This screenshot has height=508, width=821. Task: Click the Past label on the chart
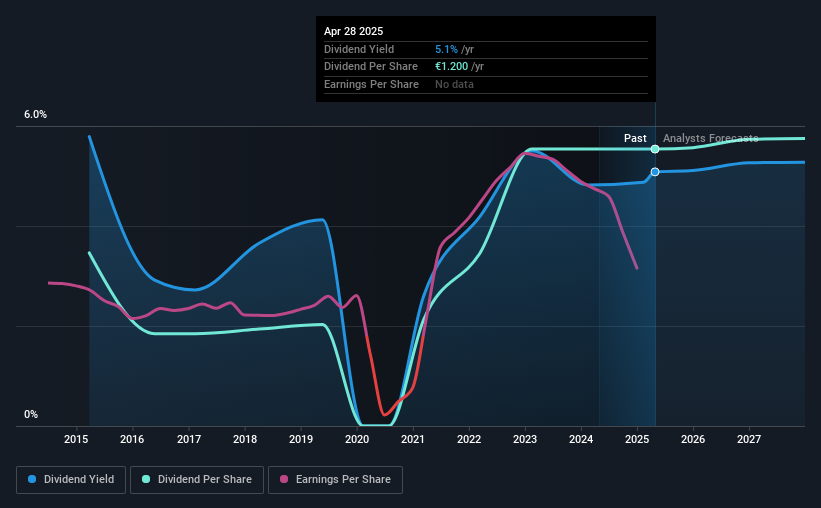coord(635,138)
